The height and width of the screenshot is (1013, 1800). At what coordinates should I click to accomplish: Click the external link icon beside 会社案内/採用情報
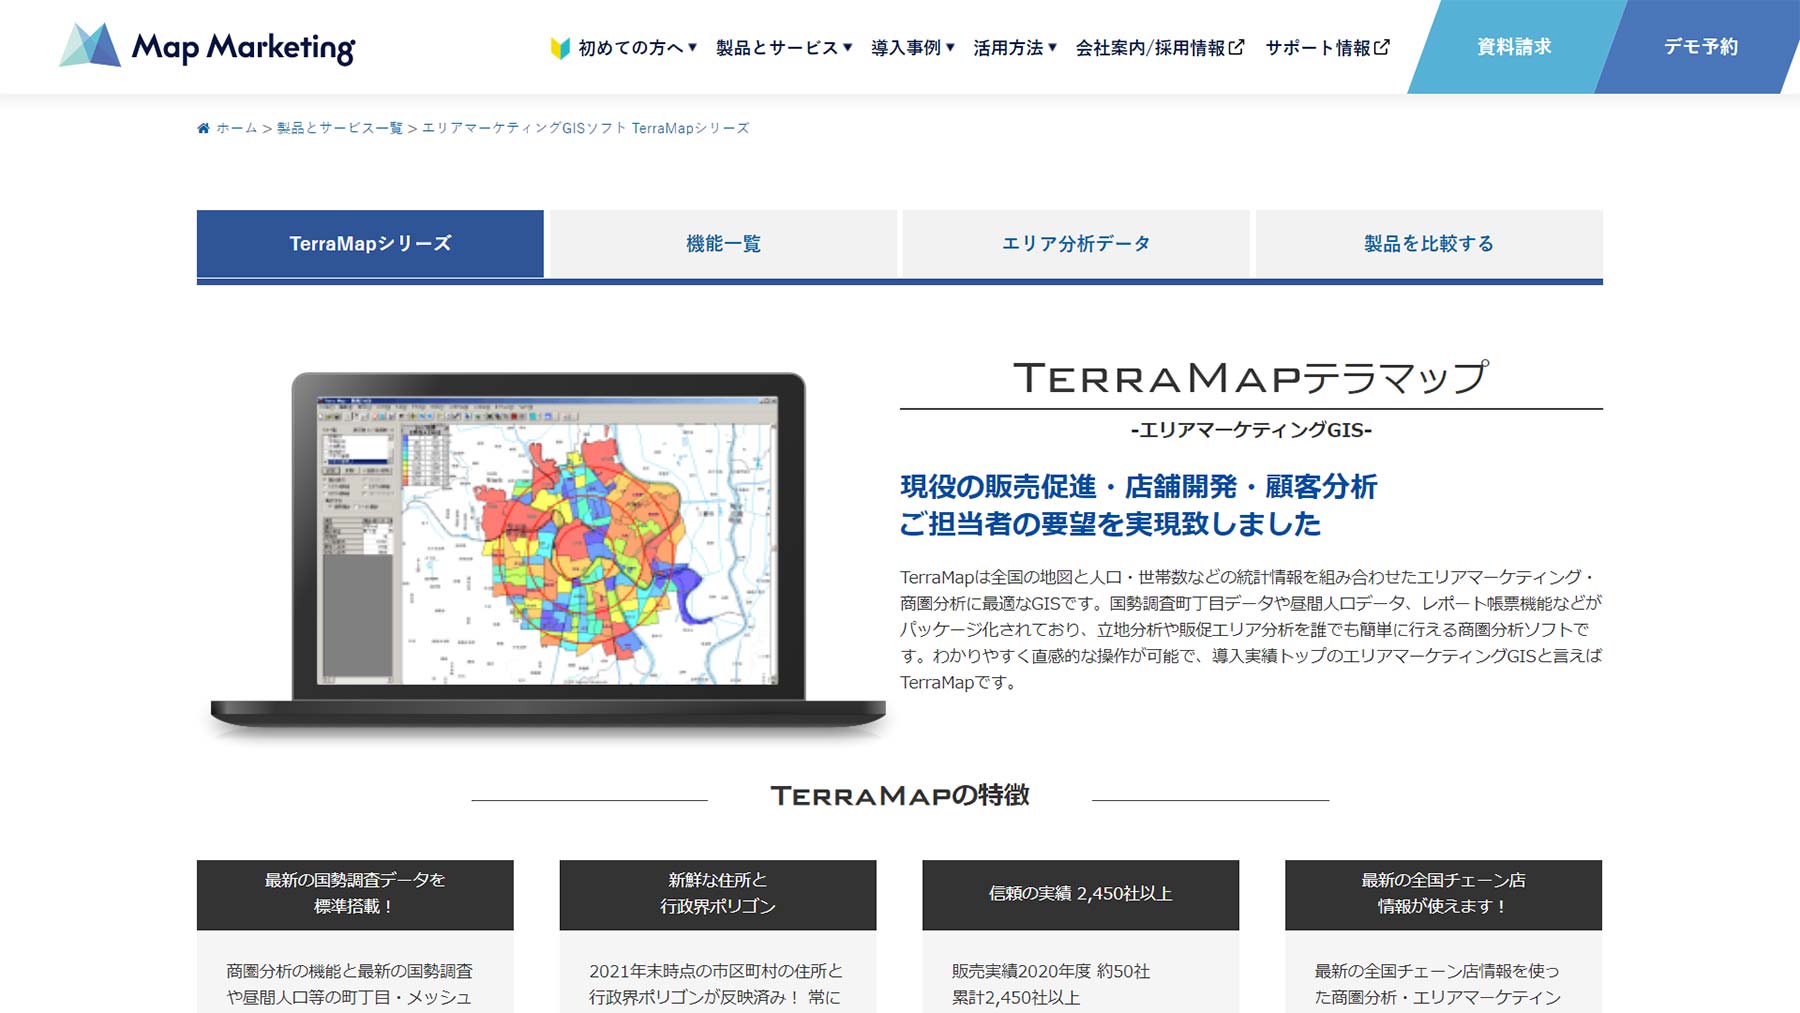pos(1237,47)
